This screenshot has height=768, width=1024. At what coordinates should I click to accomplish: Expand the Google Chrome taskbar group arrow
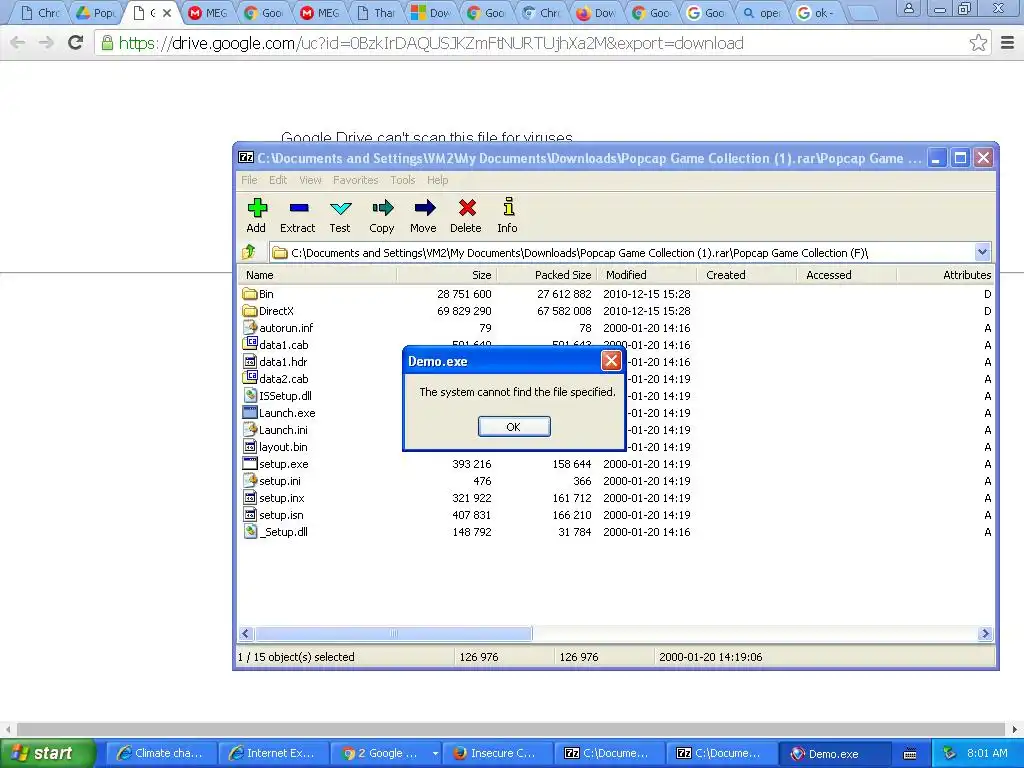435,754
